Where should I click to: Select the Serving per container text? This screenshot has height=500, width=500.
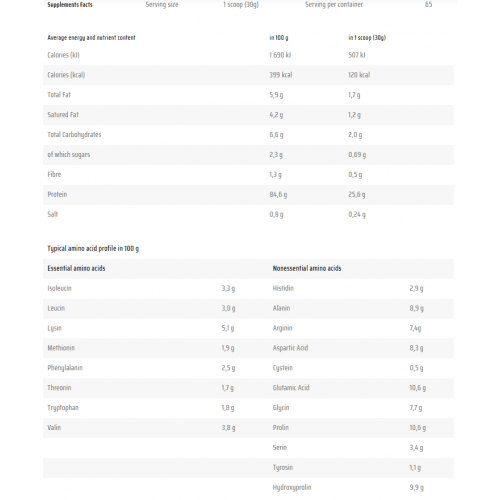click(x=334, y=5)
